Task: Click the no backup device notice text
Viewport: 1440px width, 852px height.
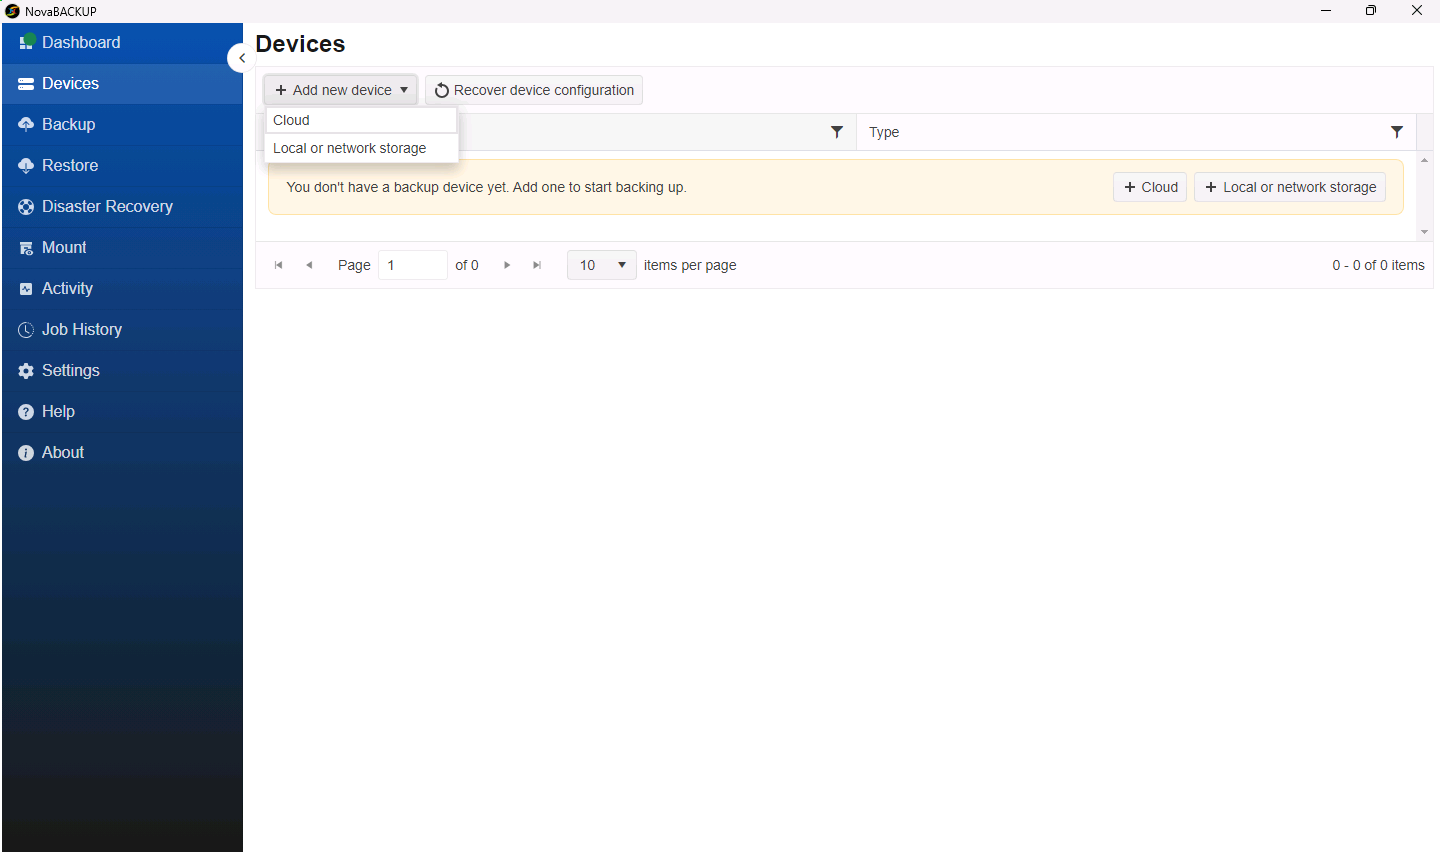Action: point(486,187)
